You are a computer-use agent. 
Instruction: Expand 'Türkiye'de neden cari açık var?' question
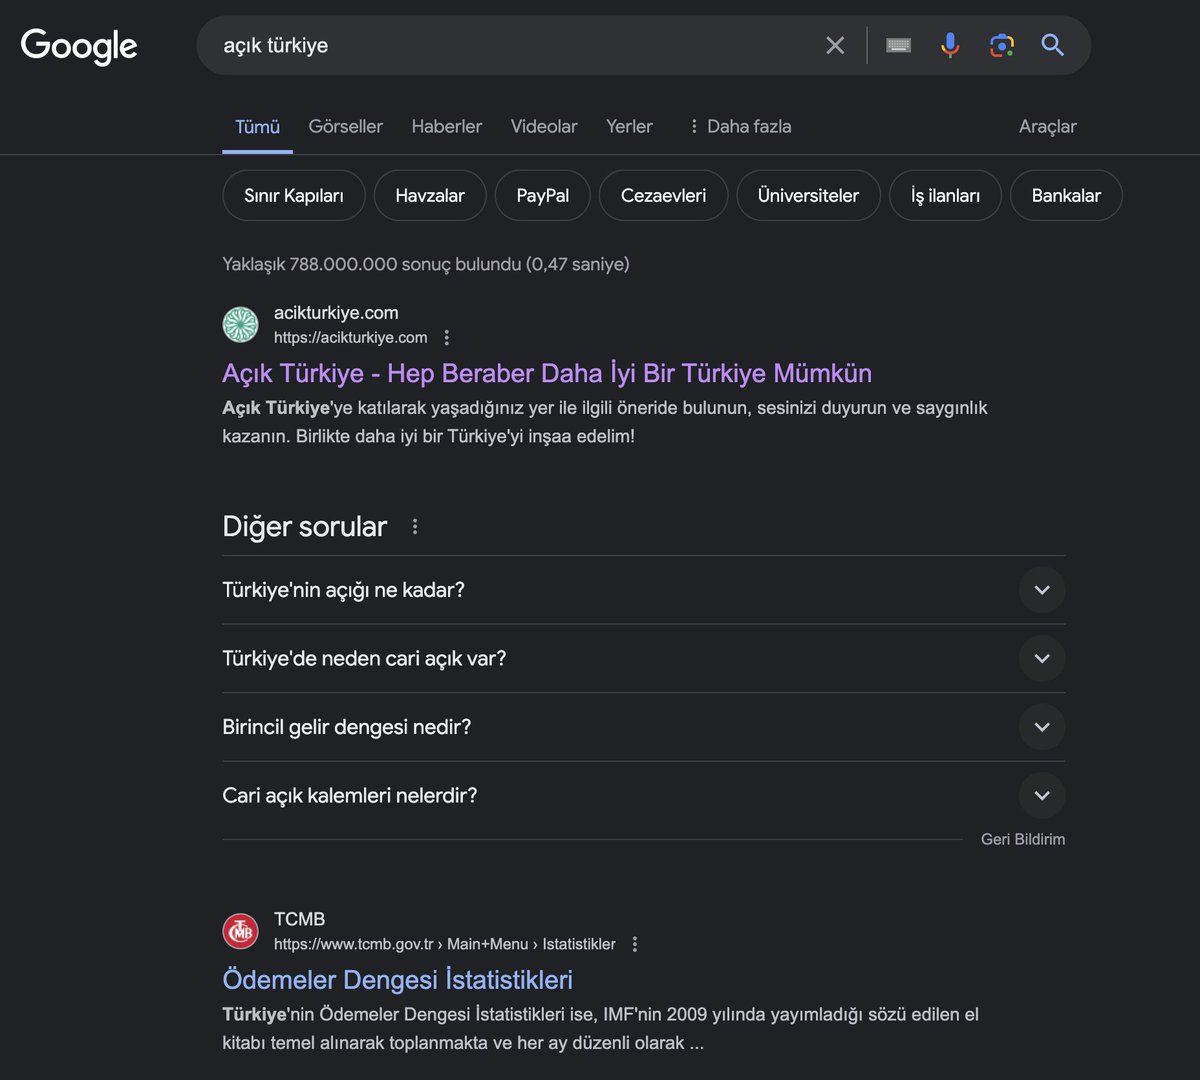point(1041,658)
